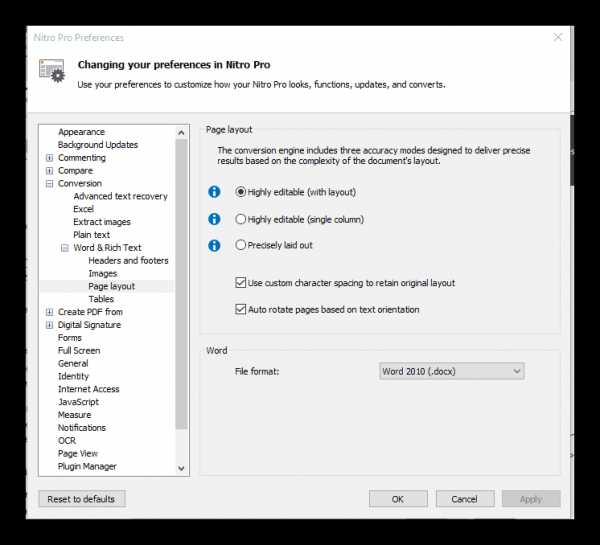600x545 pixels.
Task: Open Identity preferences
Action: click(x=73, y=376)
